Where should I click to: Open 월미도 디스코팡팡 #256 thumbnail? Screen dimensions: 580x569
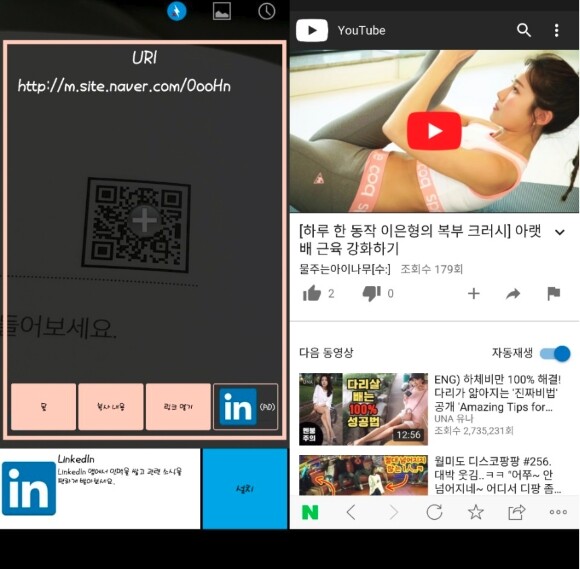363,475
